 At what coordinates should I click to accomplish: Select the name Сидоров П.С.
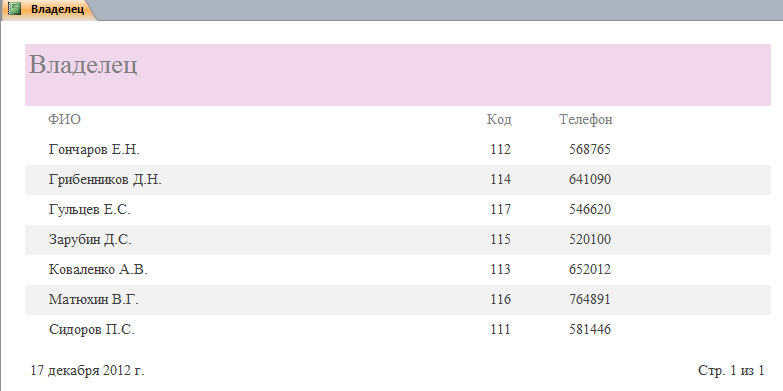point(91,329)
